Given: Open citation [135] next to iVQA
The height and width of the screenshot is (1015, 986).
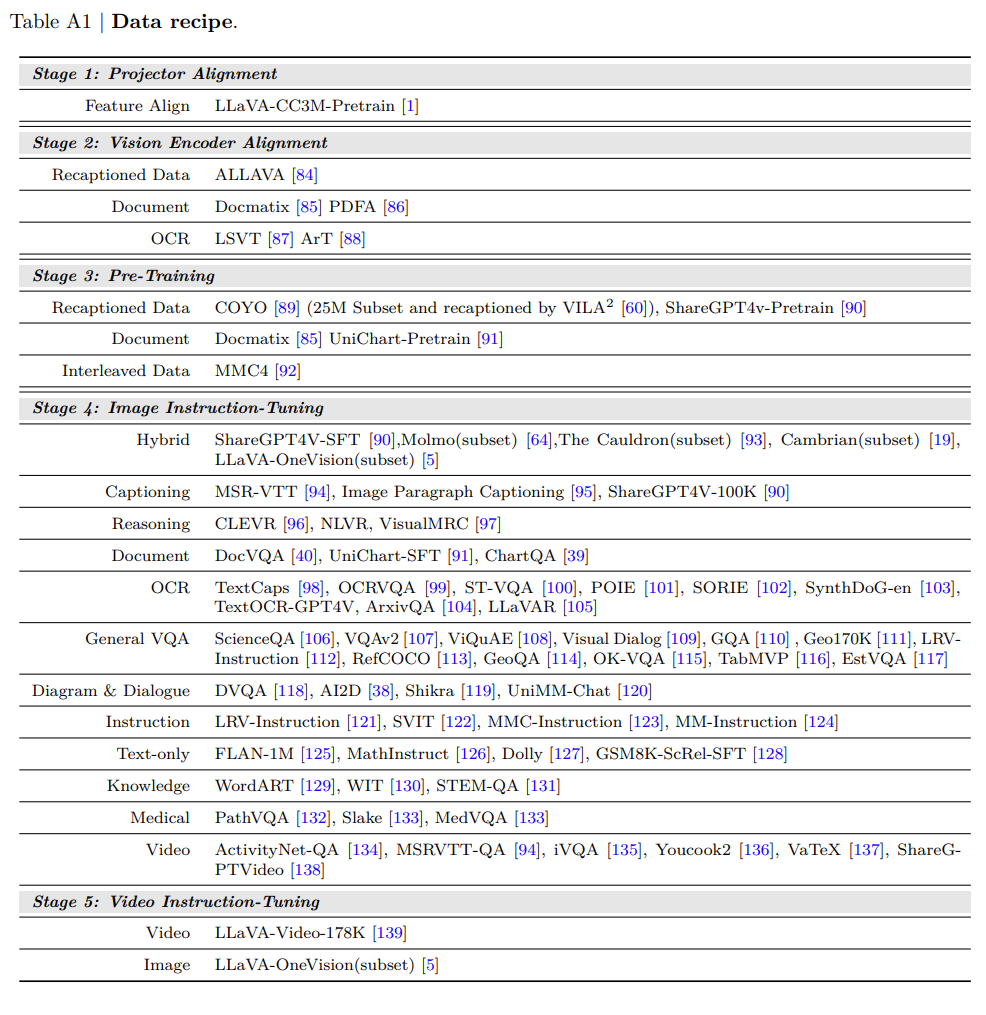Looking at the screenshot, I should [x=625, y=850].
